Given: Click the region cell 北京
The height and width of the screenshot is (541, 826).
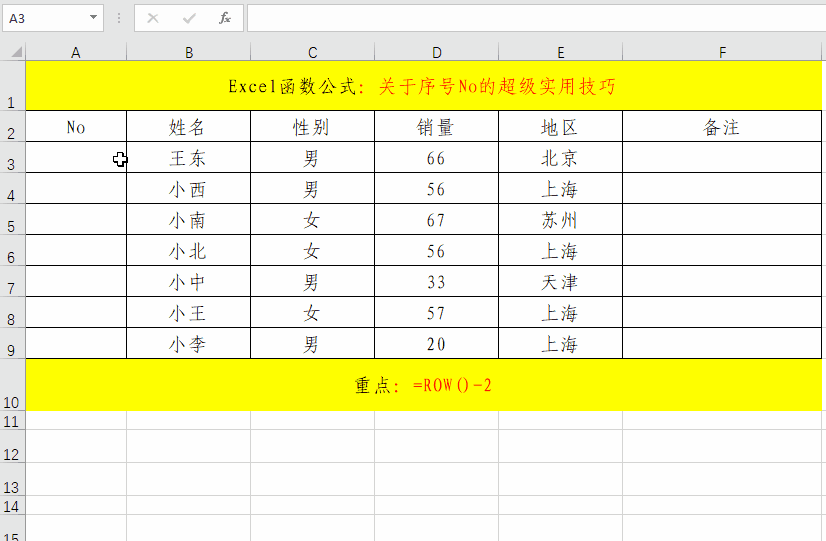Looking at the screenshot, I should click(x=560, y=158).
